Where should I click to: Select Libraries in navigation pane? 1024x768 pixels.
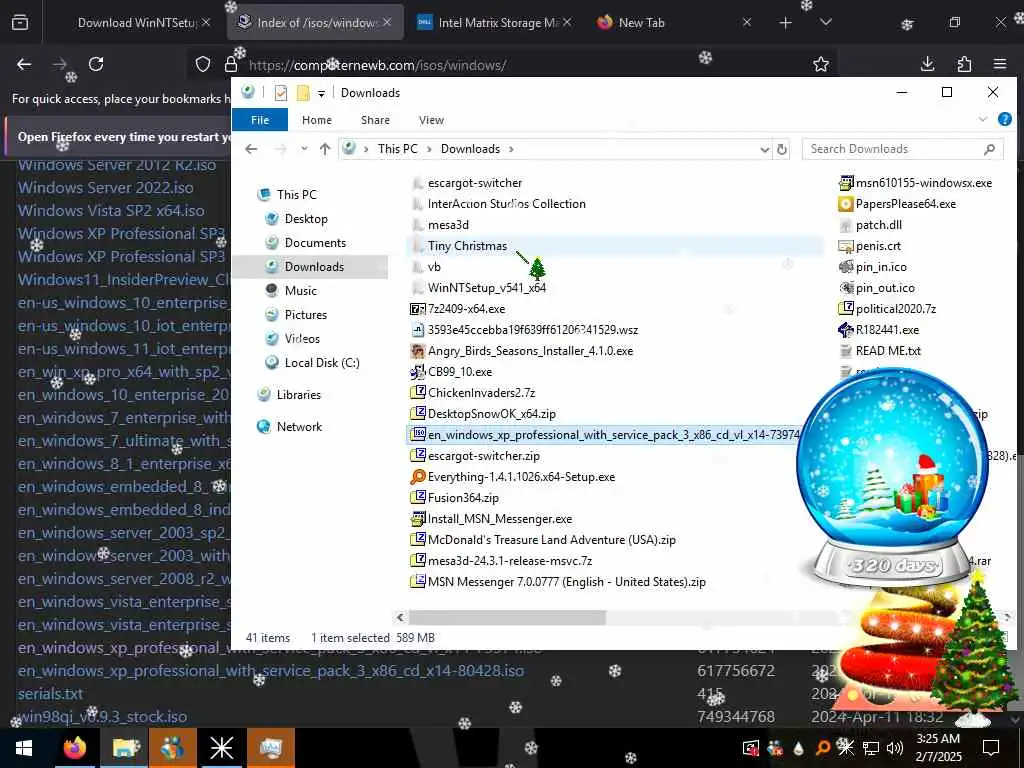(x=298, y=394)
